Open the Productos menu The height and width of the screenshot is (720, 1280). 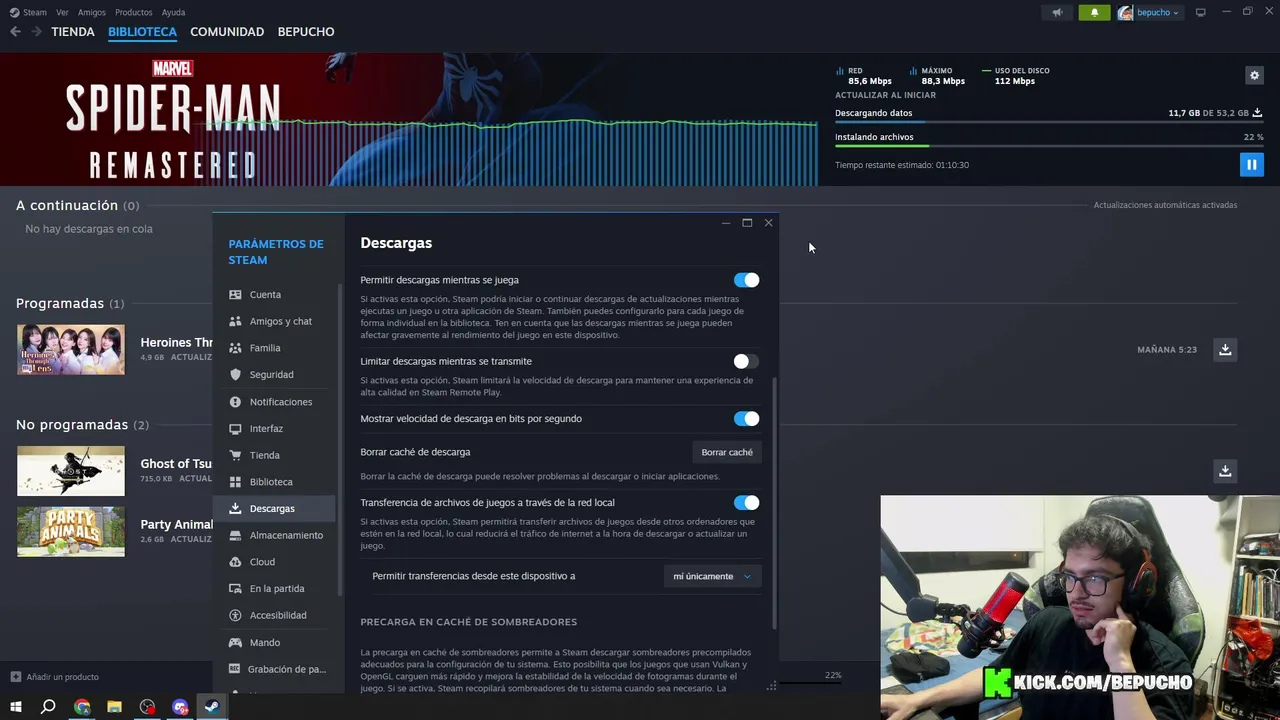133,12
